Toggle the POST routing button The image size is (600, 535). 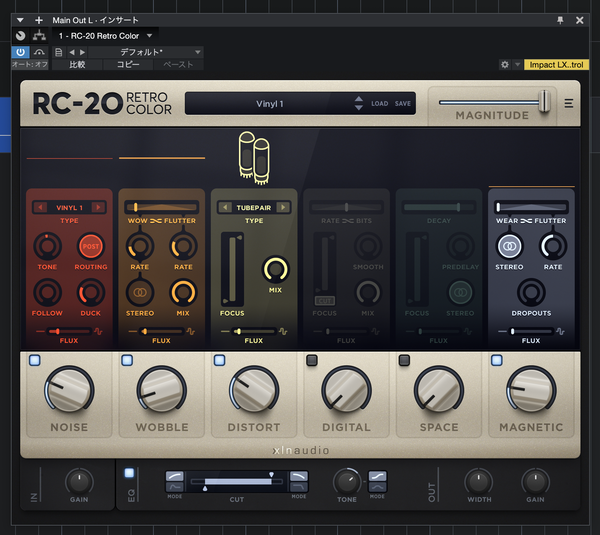point(91,246)
